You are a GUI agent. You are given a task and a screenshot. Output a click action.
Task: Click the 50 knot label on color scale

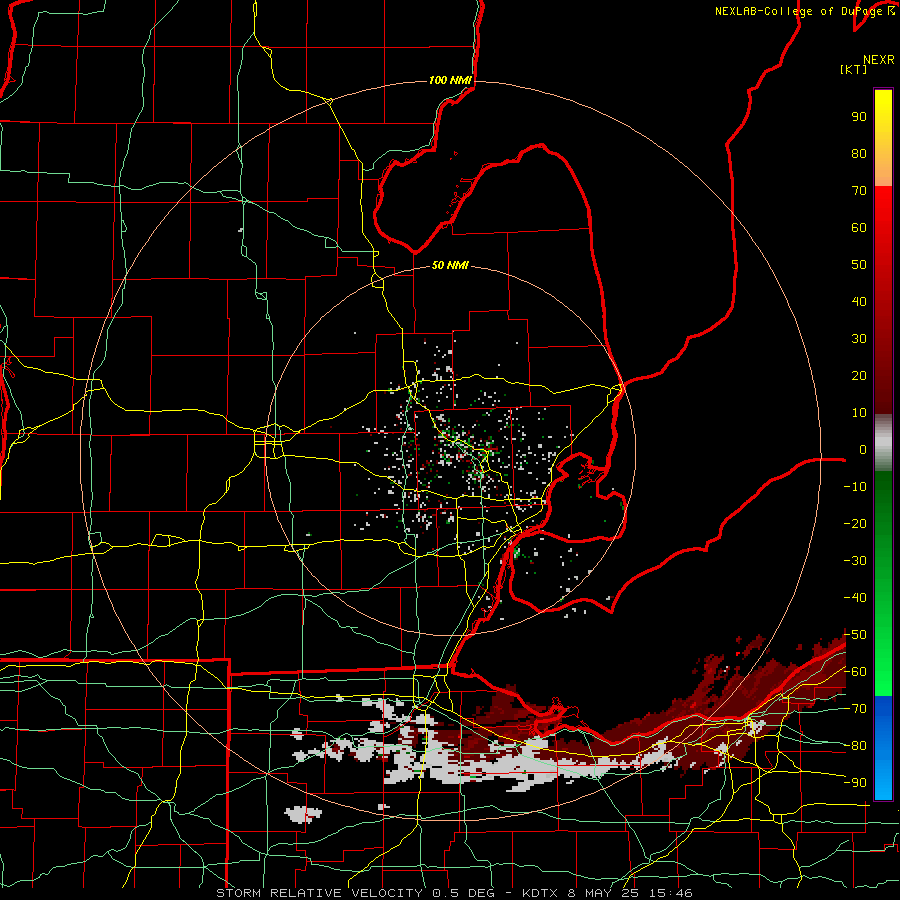point(859,265)
